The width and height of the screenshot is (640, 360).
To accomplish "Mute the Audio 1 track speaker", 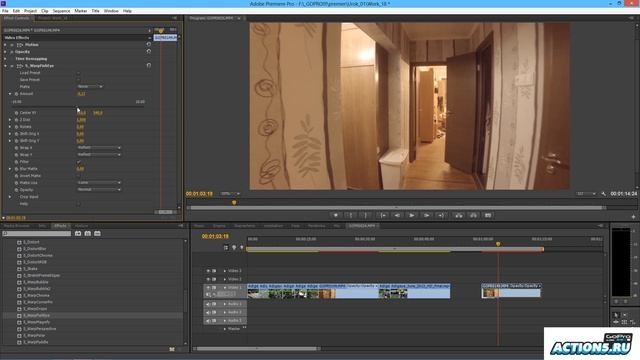I will point(208,304).
